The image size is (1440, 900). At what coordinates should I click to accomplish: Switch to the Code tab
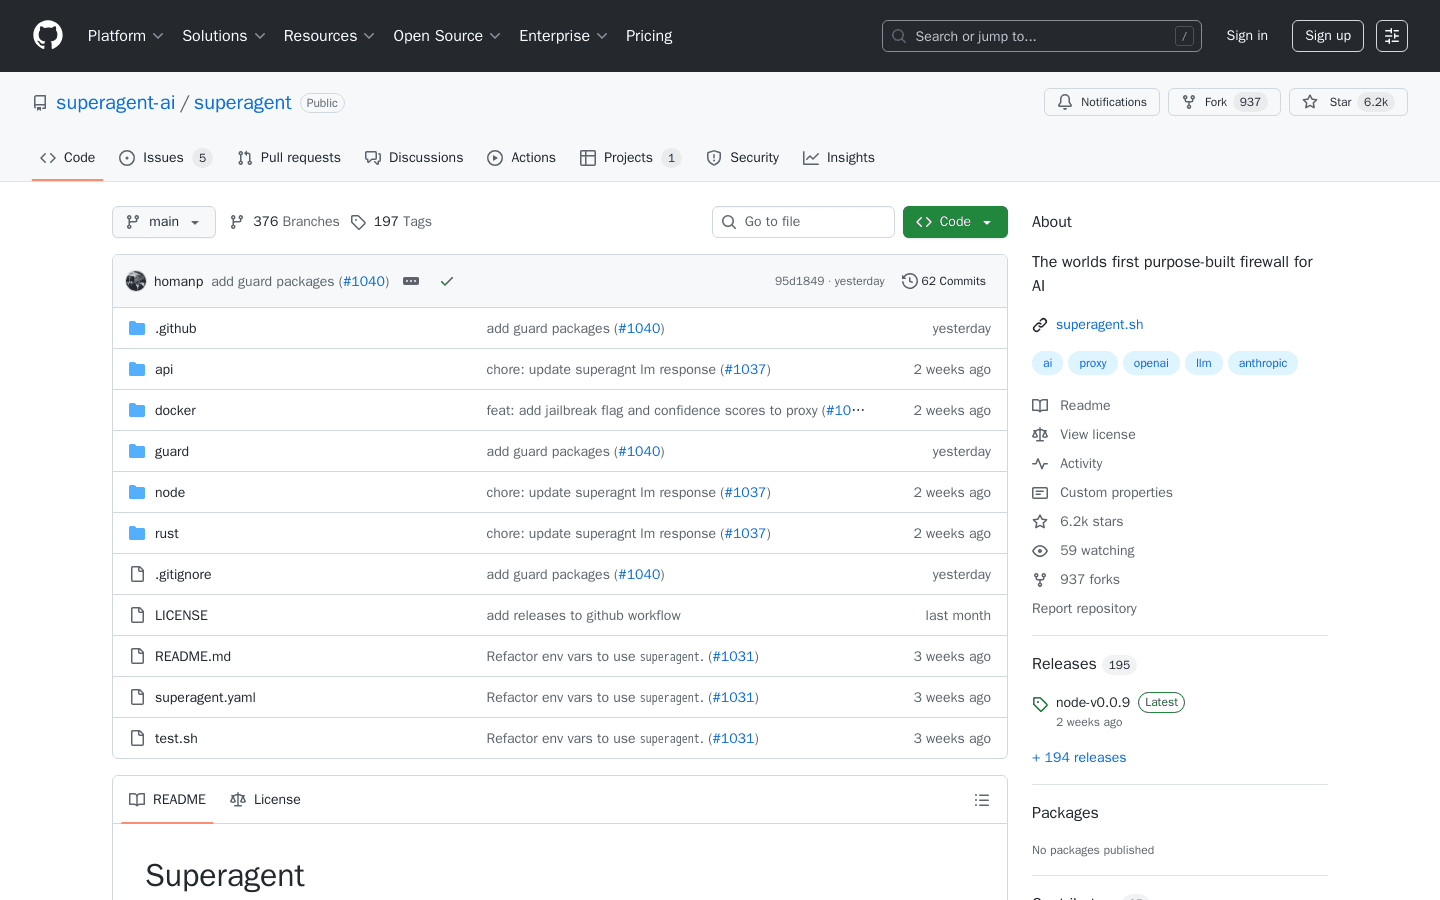68,158
